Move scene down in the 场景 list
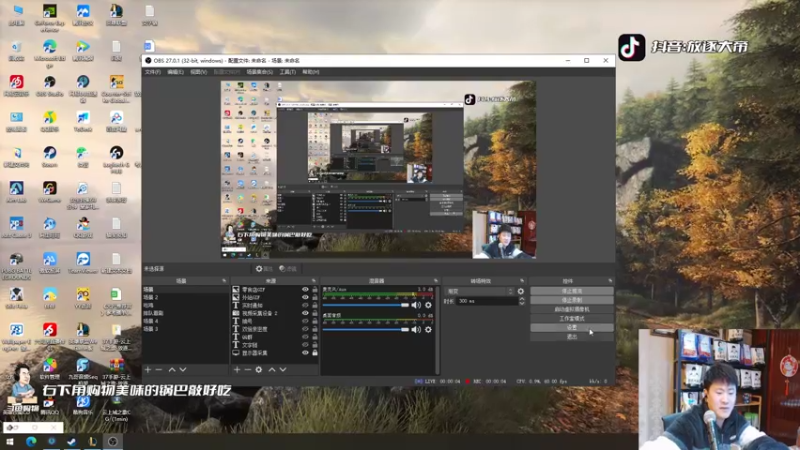 [x=183, y=369]
